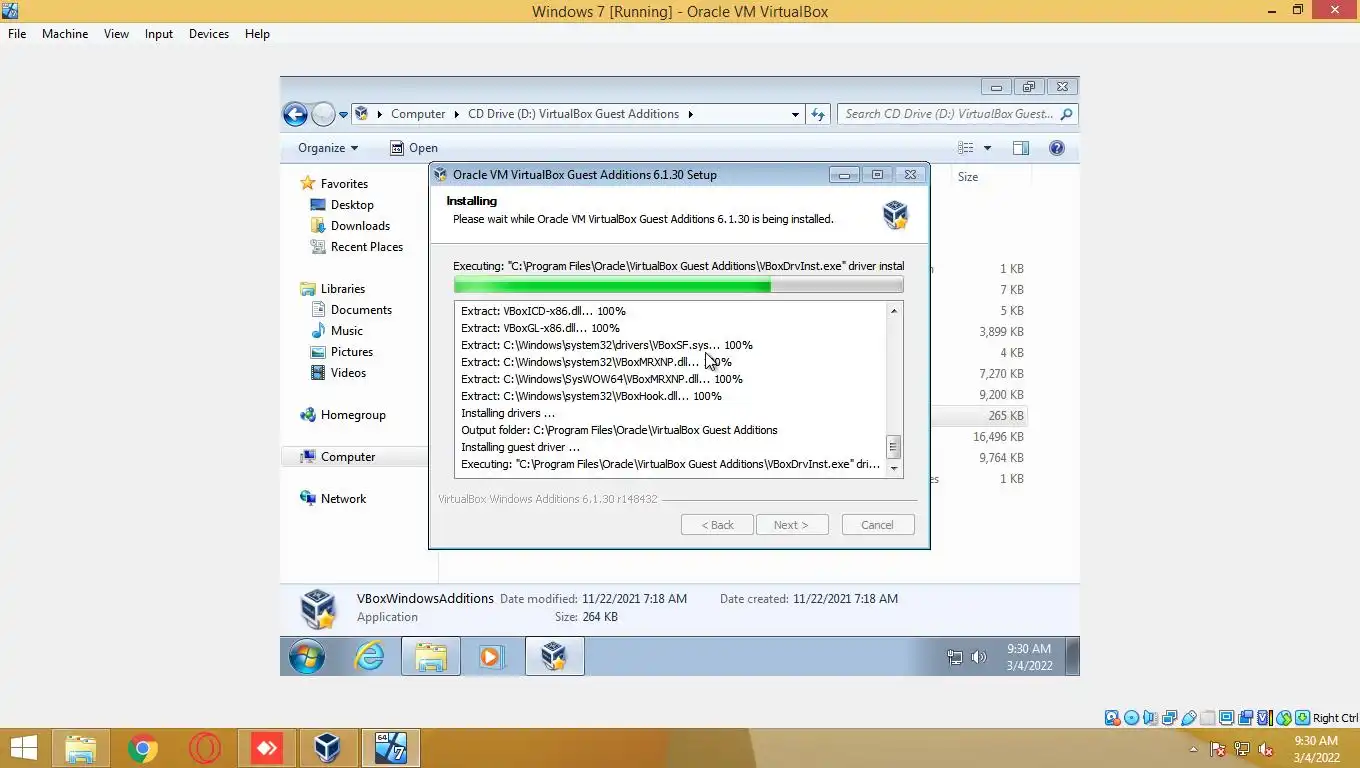1360x768 pixels.
Task: Click the install log scrollbar thumb
Action: [x=894, y=446]
